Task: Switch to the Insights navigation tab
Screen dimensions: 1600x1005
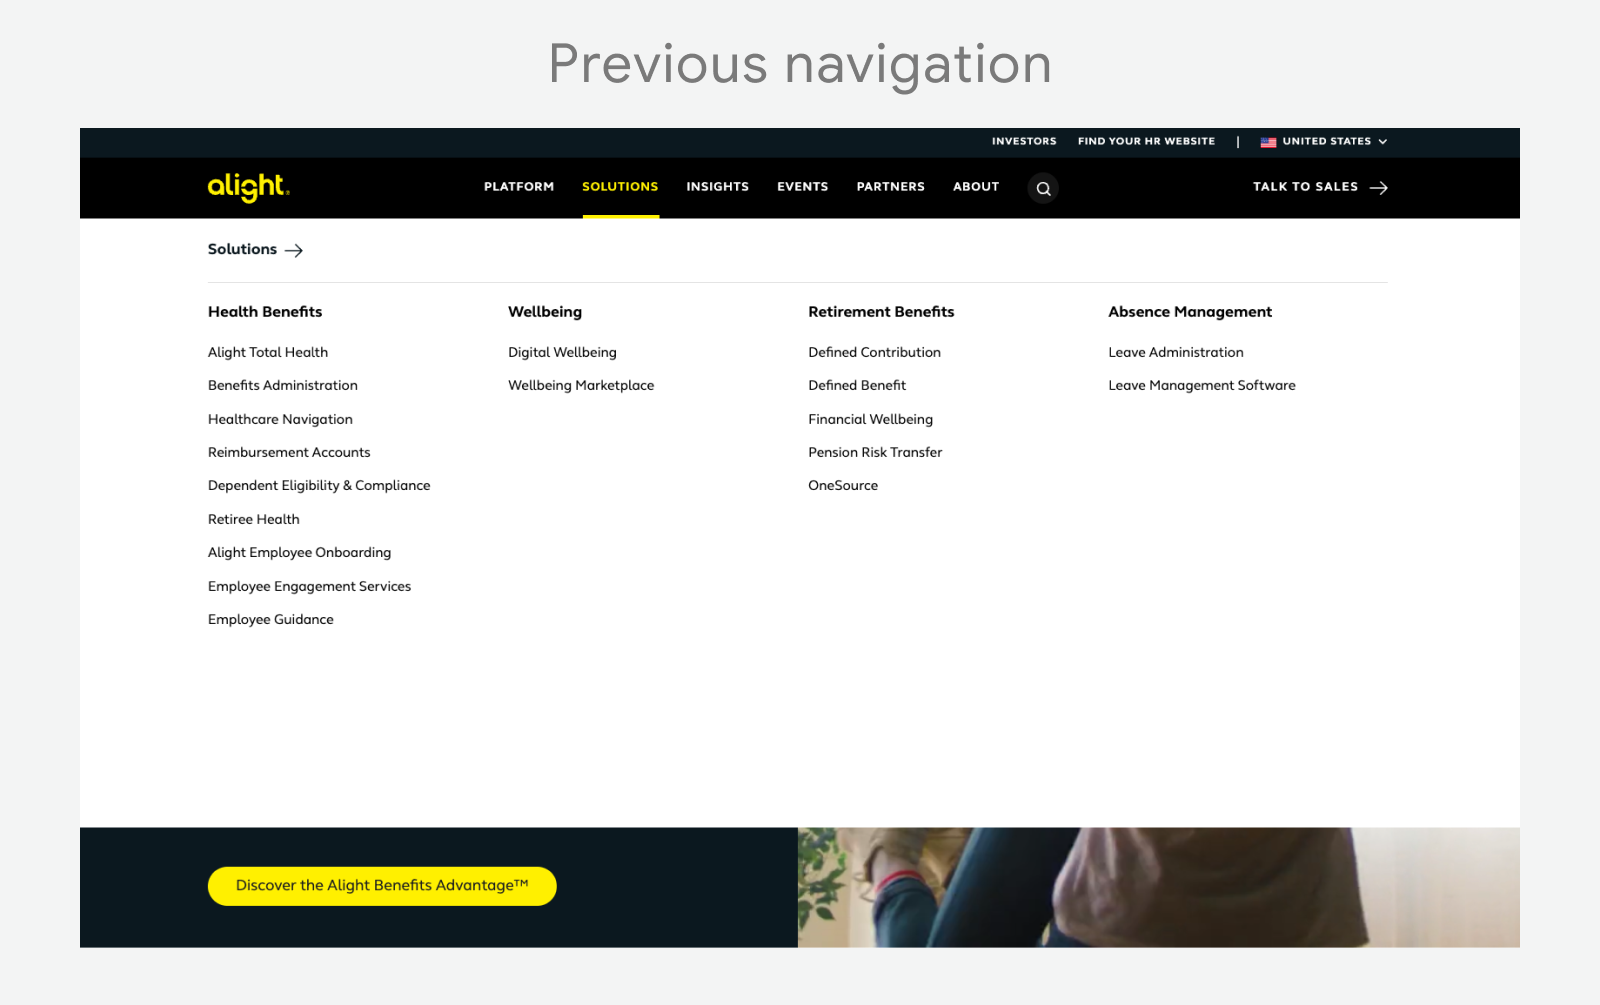Action: click(x=717, y=187)
